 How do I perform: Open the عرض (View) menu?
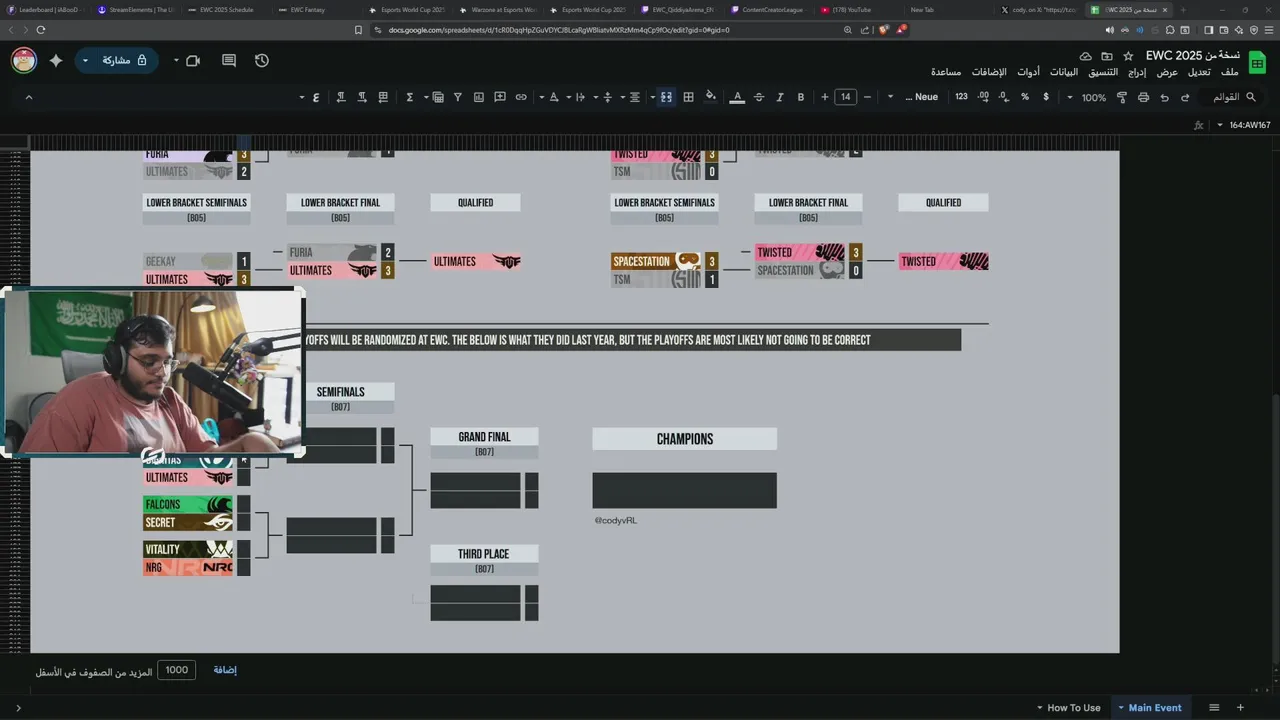1167,72
